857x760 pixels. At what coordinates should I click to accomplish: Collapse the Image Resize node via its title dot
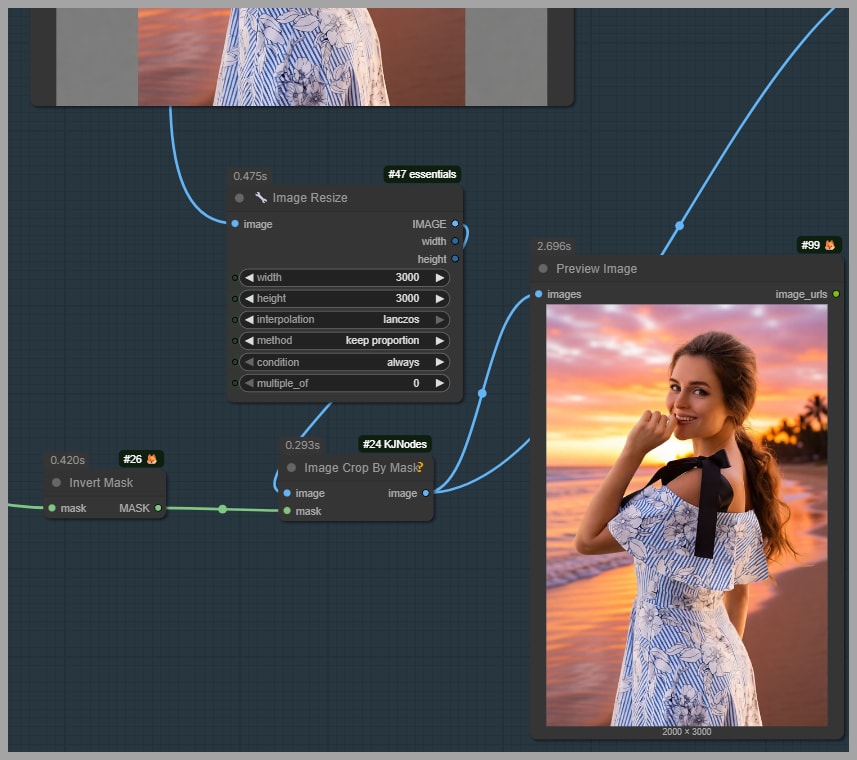tap(239, 198)
